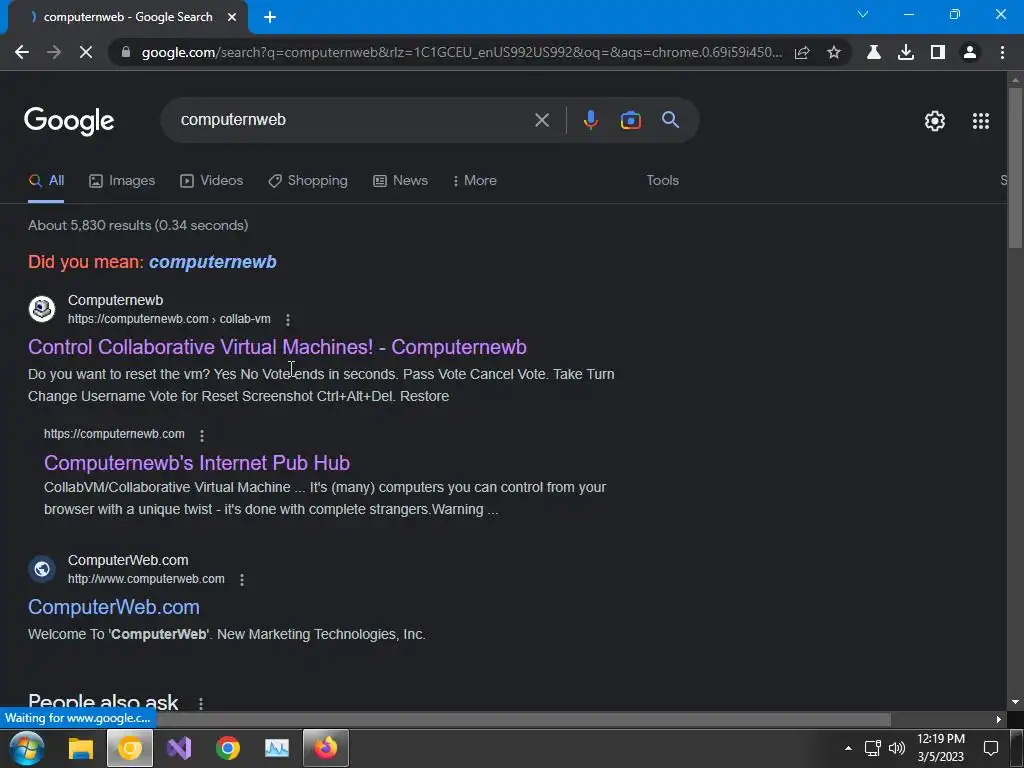
Task: Click the magnifier search button
Action: click(x=670, y=120)
